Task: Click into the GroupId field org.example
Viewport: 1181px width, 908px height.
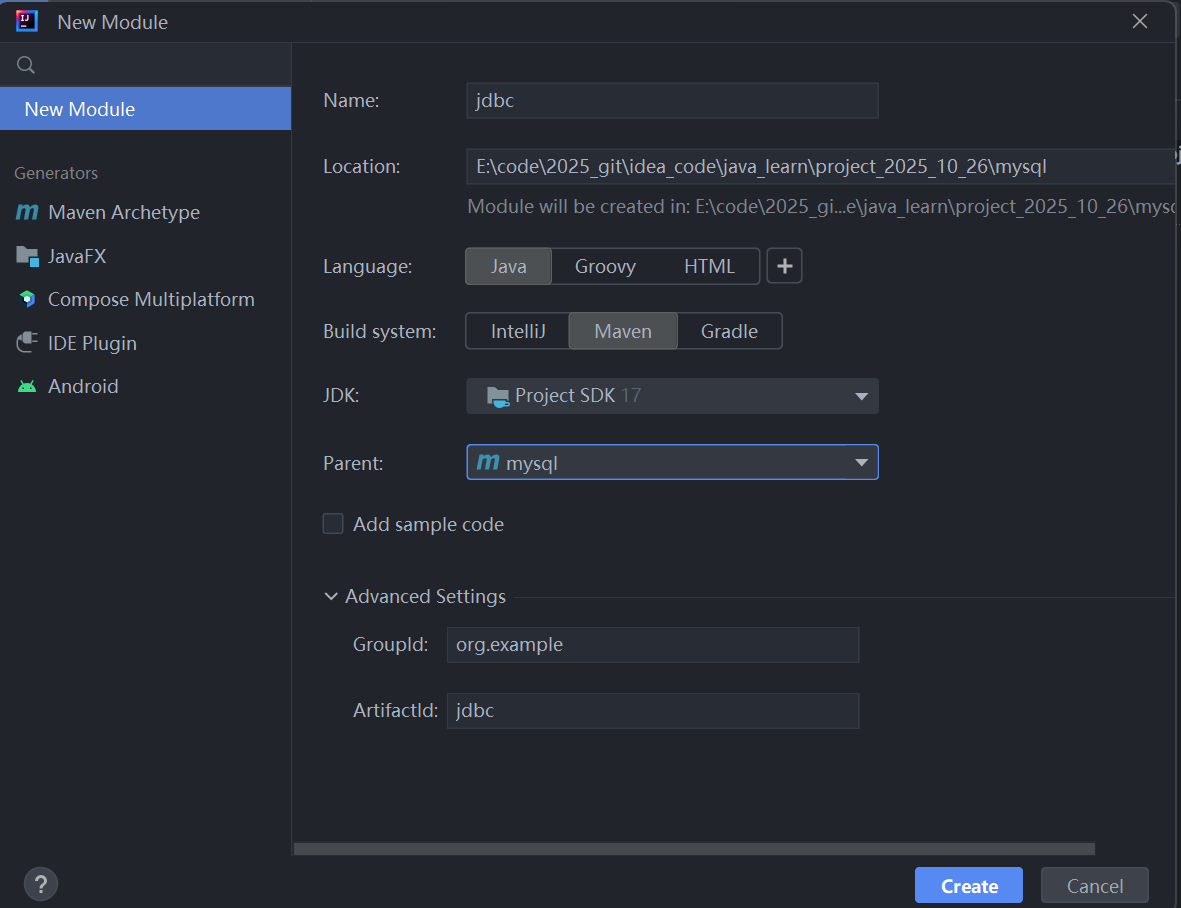Action: coord(652,645)
